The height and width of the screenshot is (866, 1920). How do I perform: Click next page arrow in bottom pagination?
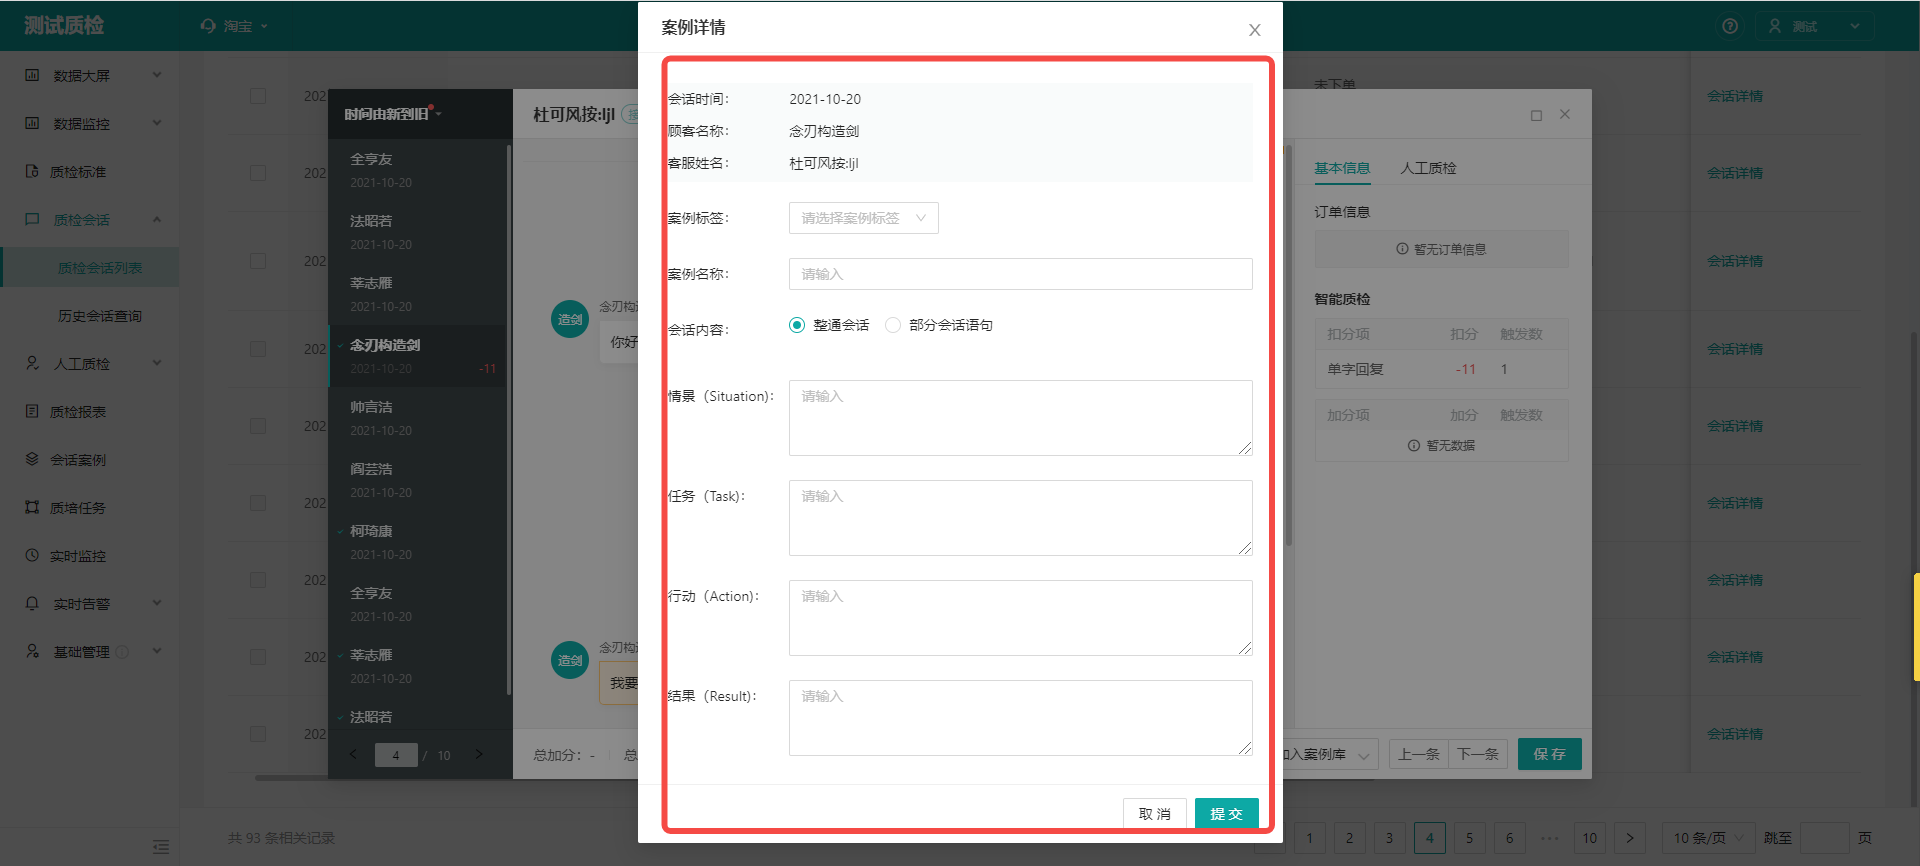(x=1630, y=838)
